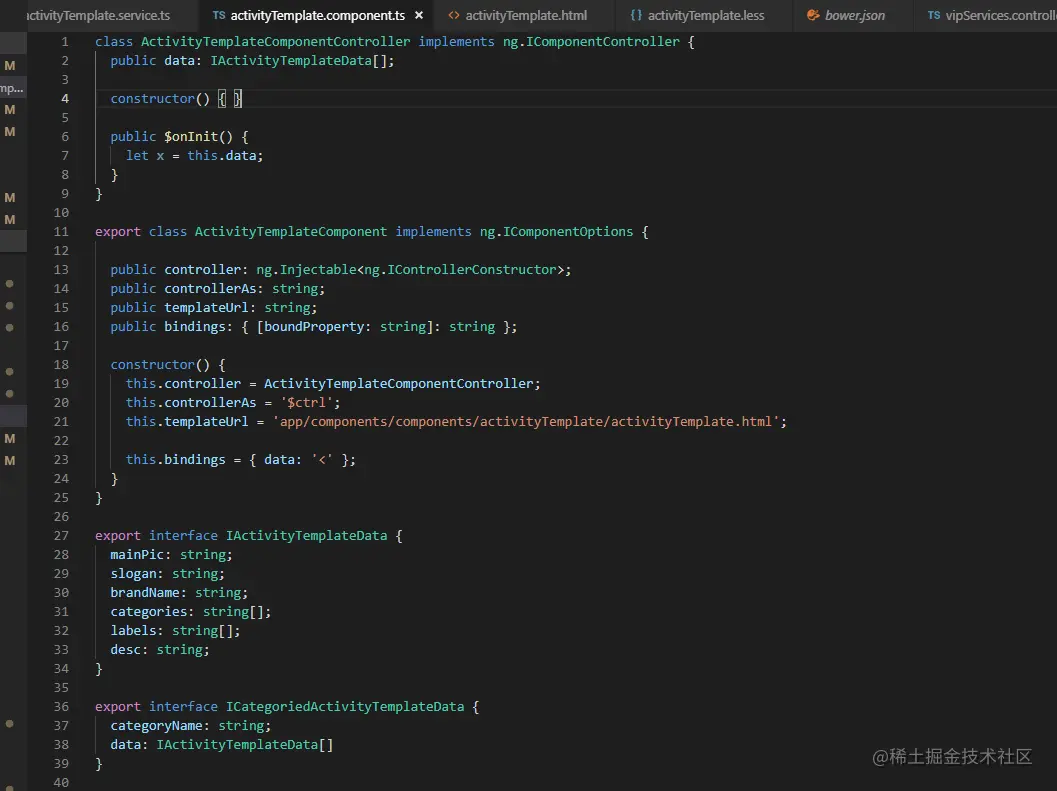This screenshot has height=791, width=1057.
Task: Click 'ng.IComponentOptions' on line 11
Action: (x=556, y=231)
